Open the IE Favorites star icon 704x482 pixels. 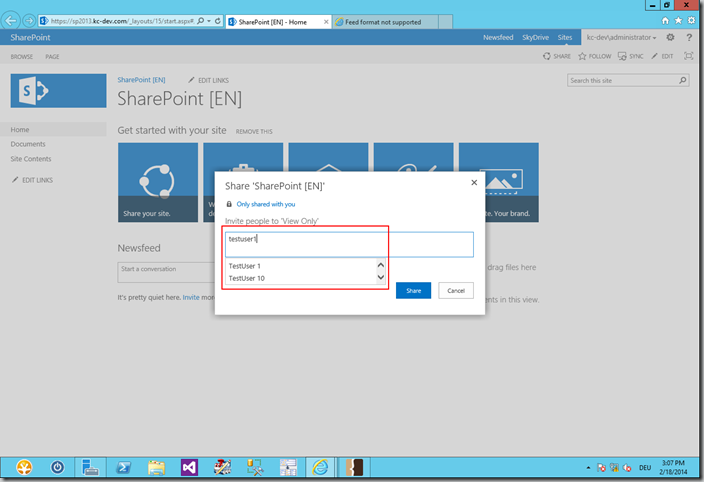tap(678, 21)
